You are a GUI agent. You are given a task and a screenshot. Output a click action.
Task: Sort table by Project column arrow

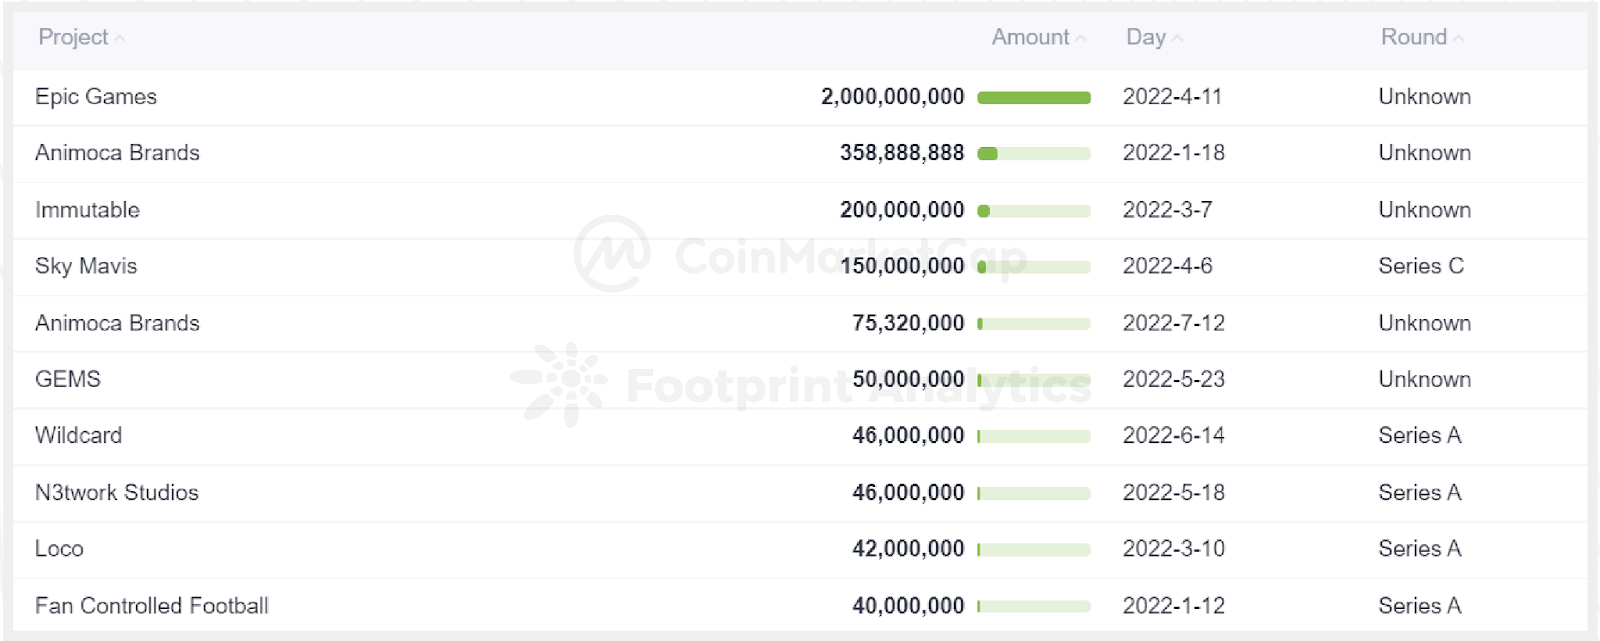pos(120,38)
